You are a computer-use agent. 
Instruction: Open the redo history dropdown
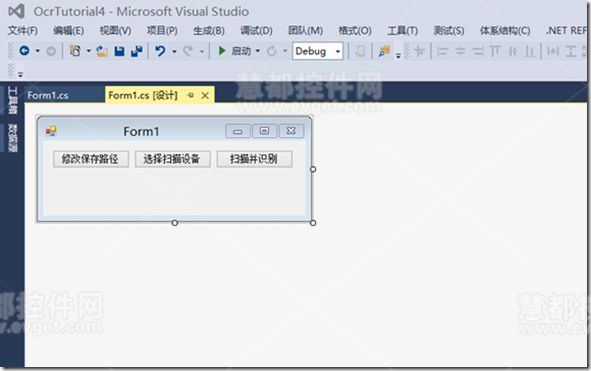[x=202, y=51]
